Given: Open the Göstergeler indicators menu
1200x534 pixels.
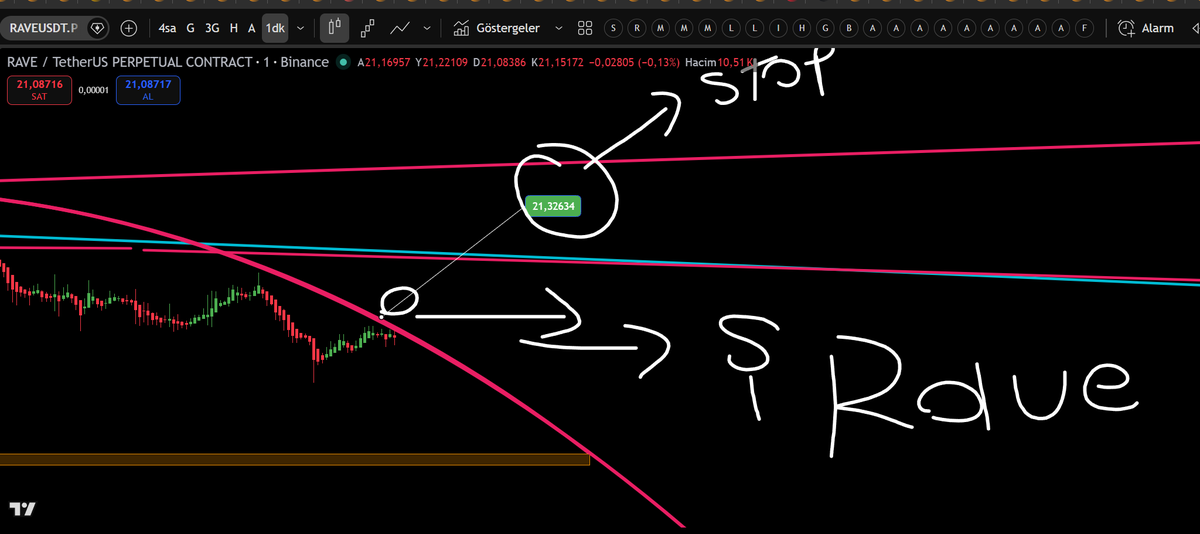Looking at the screenshot, I should (498, 28).
